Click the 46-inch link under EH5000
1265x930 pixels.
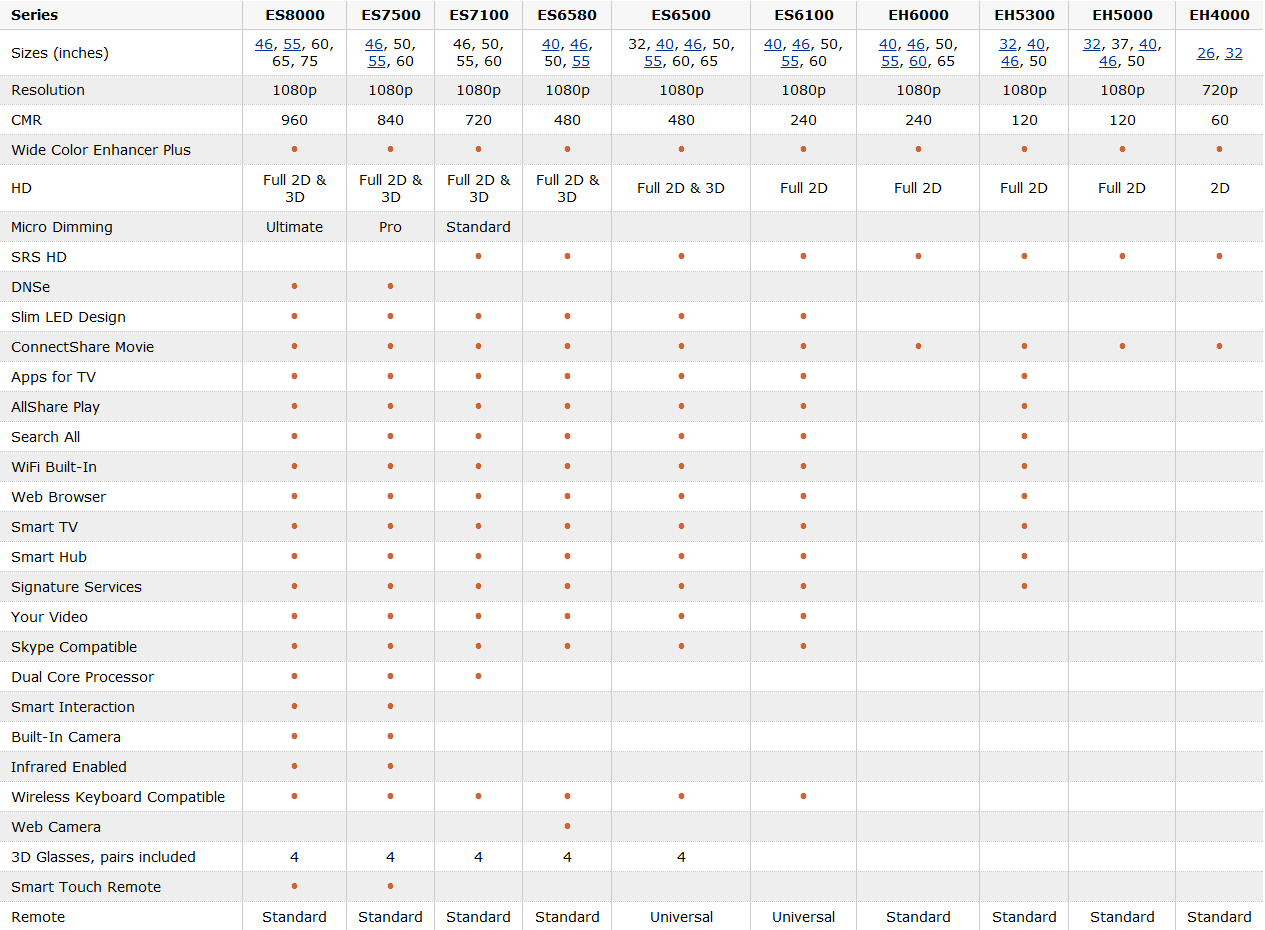[1108, 61]
